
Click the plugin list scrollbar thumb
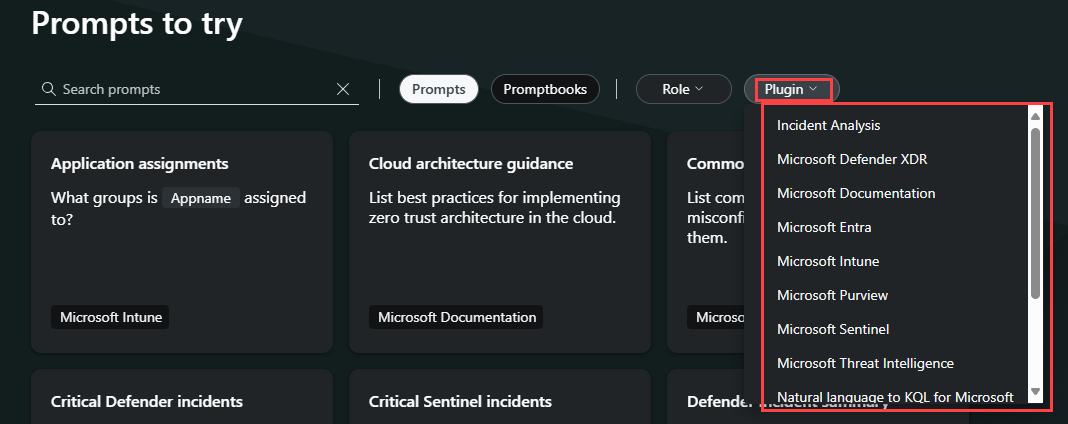point(1035,212)
